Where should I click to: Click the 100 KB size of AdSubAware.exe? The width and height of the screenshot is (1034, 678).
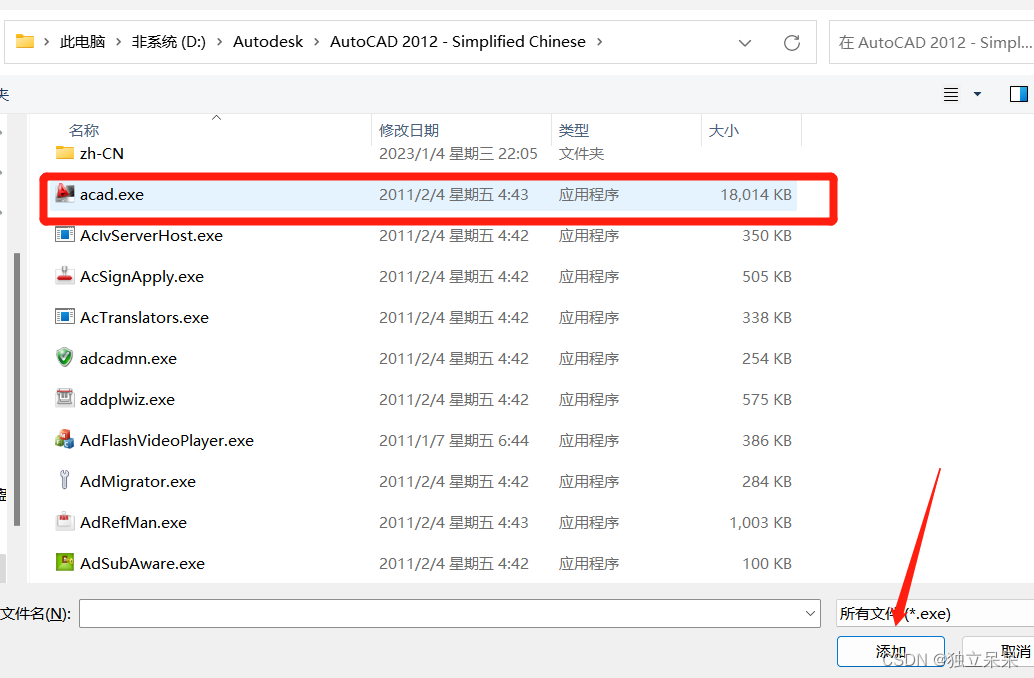tap(767, 563)
